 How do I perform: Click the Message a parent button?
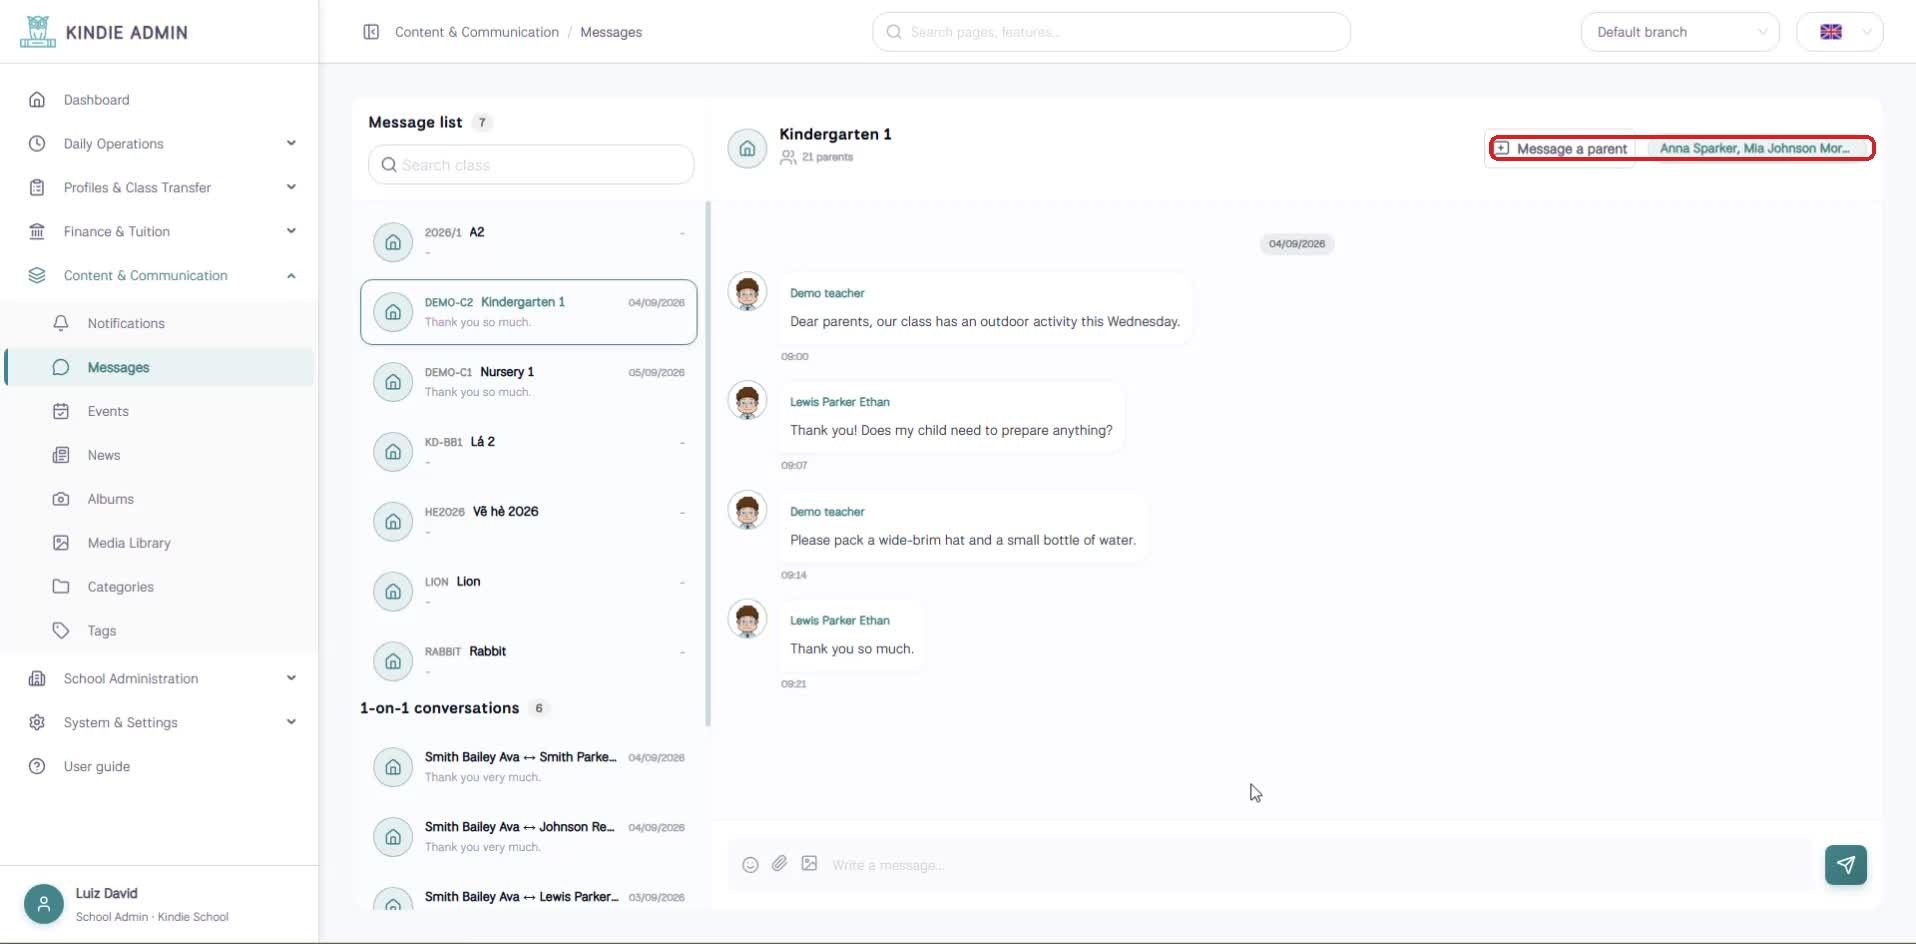1562,148
